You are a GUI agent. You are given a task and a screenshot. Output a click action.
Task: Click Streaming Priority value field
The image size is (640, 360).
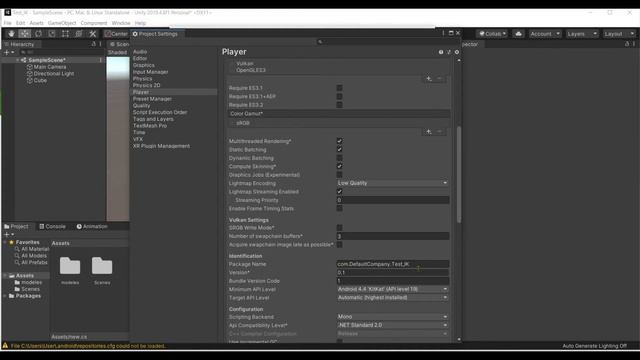(393, 200)
